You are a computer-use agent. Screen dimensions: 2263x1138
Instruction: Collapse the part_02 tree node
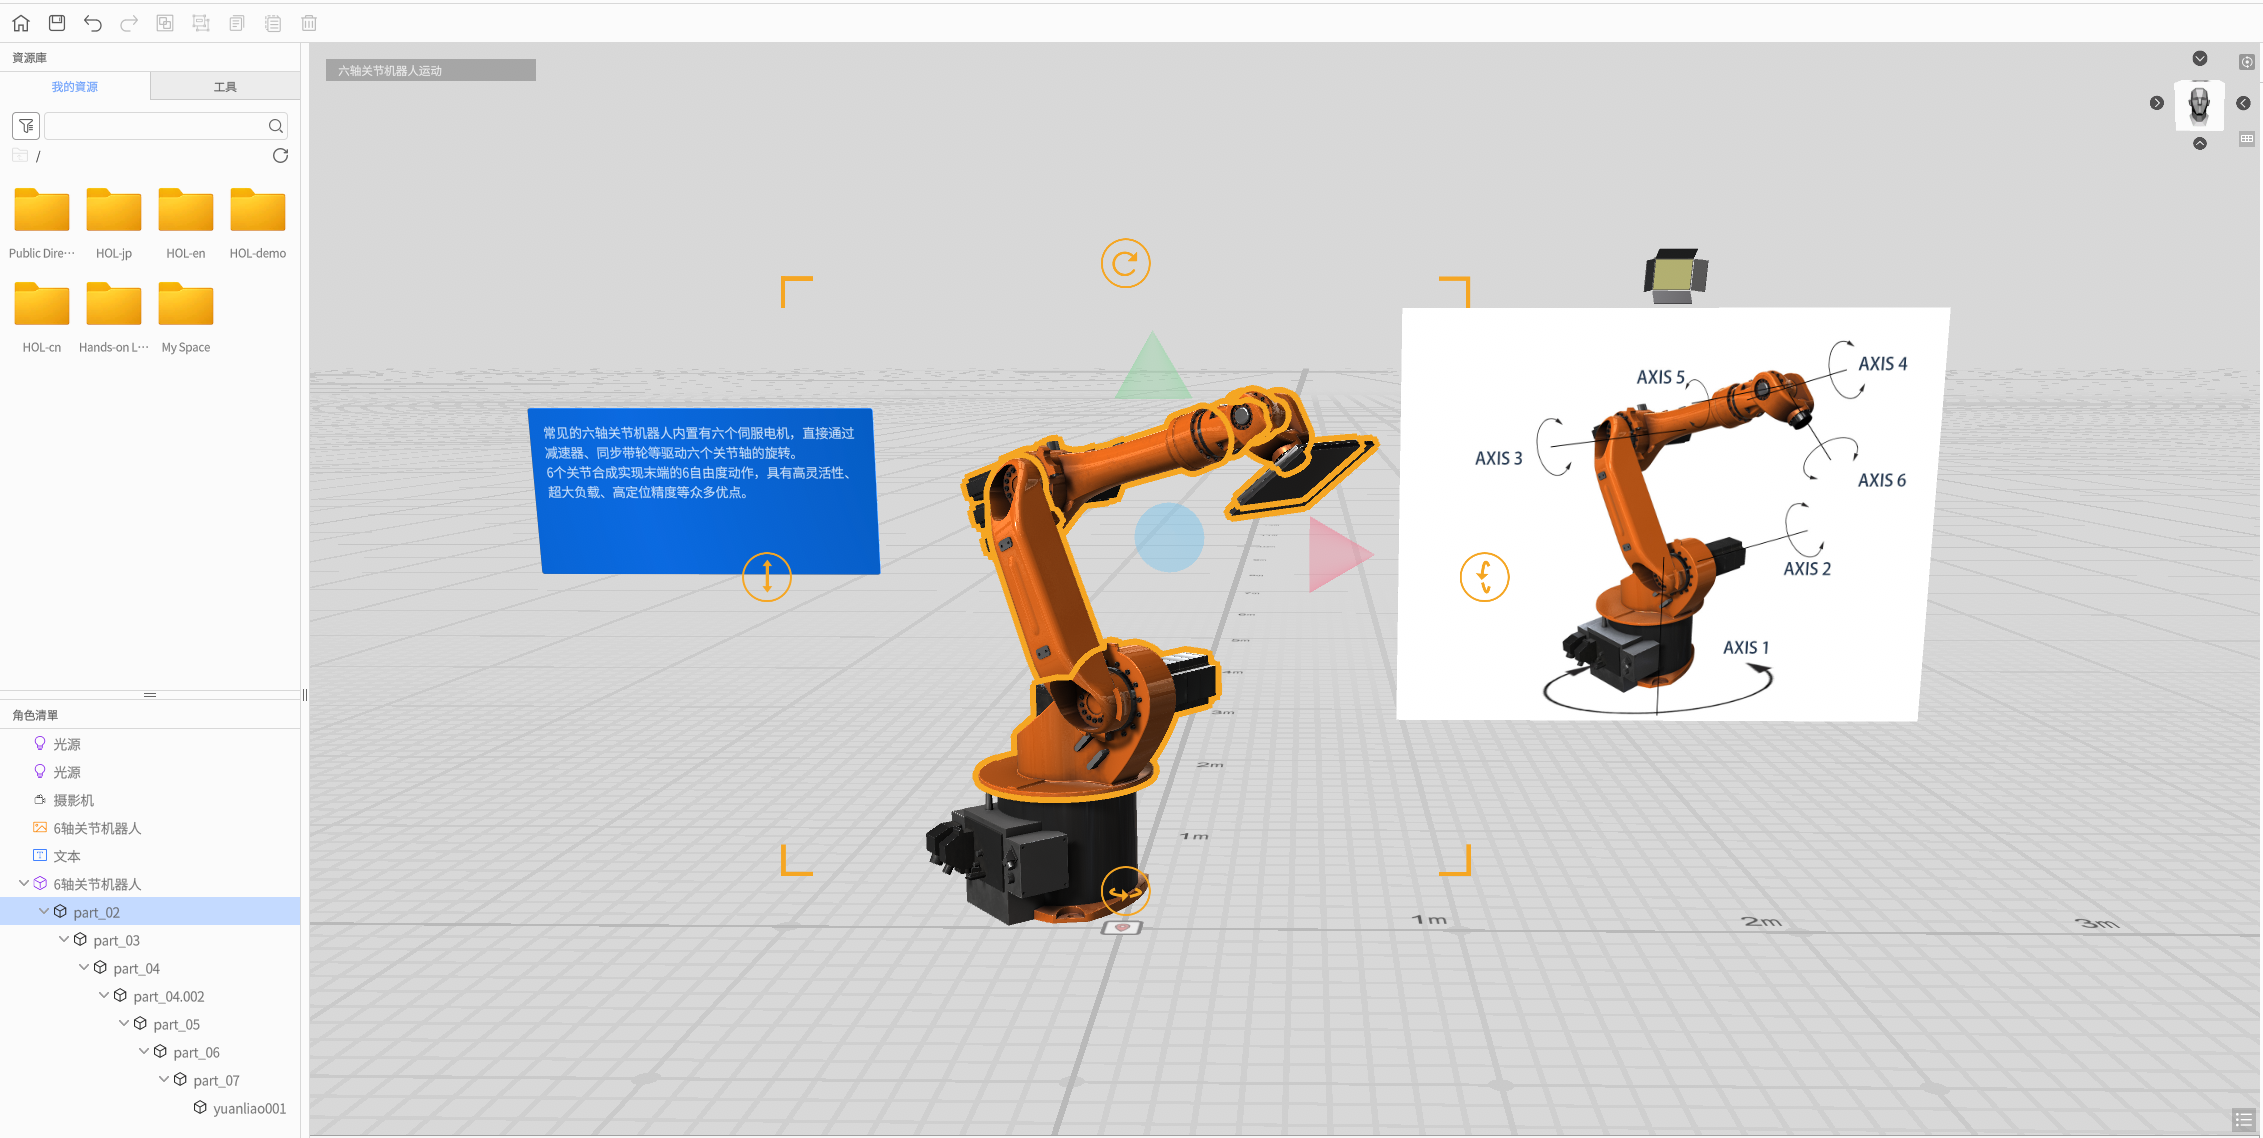44,911
